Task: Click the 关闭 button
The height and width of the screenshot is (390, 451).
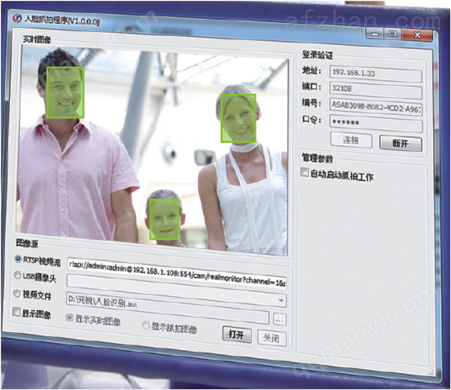Action: [x=272, y=338]
